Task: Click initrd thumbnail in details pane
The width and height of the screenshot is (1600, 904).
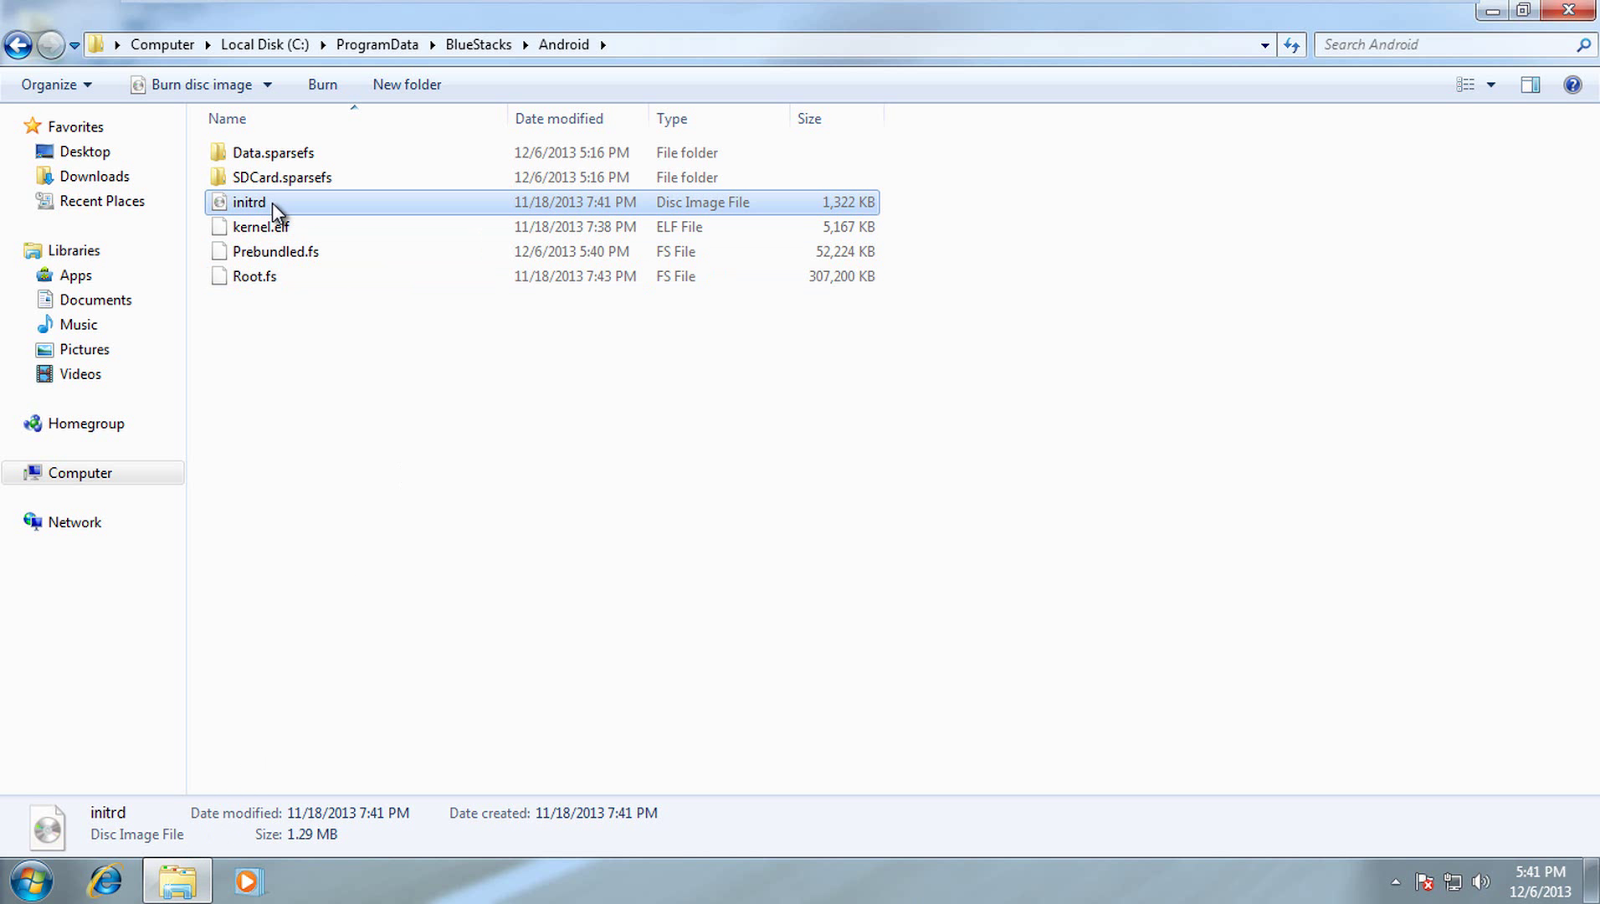Action: 47,827
